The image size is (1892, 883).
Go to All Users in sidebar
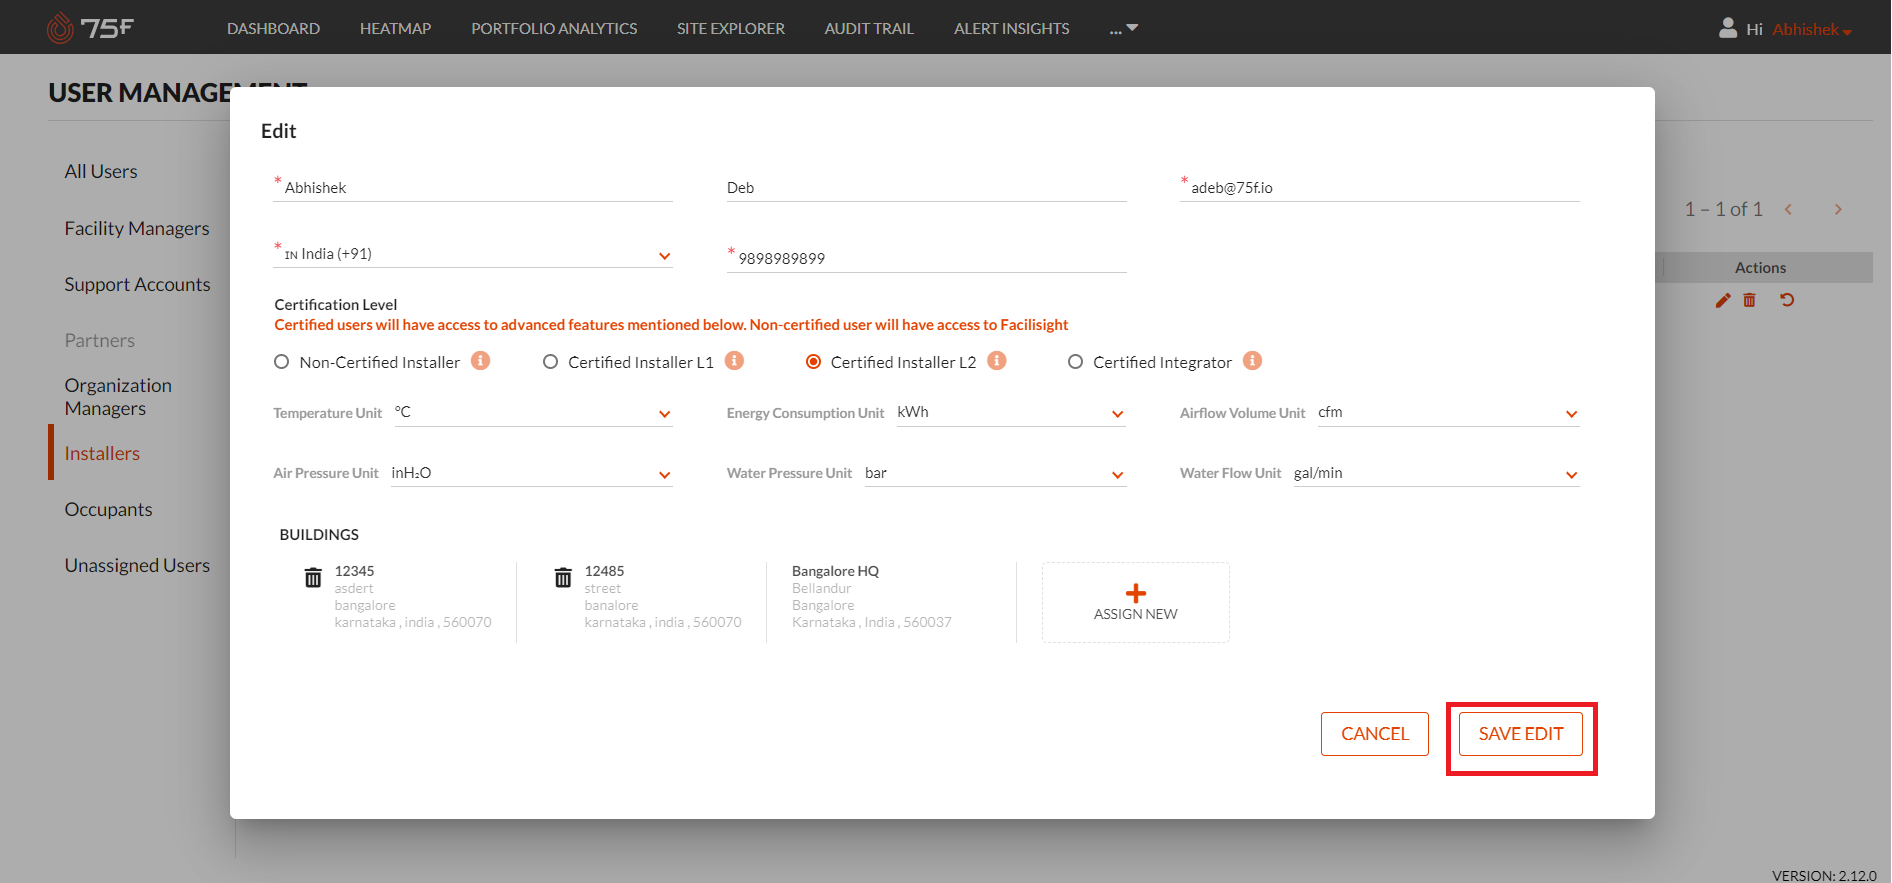tap(101, 171)
